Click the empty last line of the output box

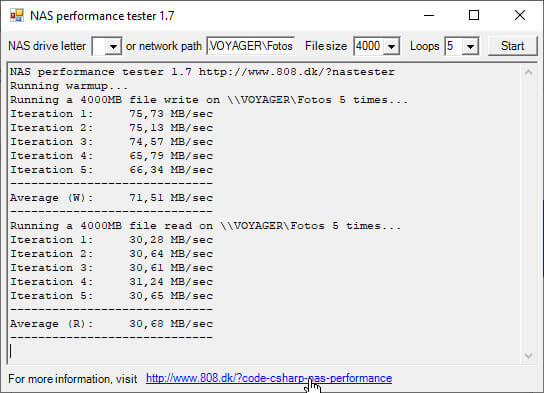pyautogui.click(x=264, y=351)
